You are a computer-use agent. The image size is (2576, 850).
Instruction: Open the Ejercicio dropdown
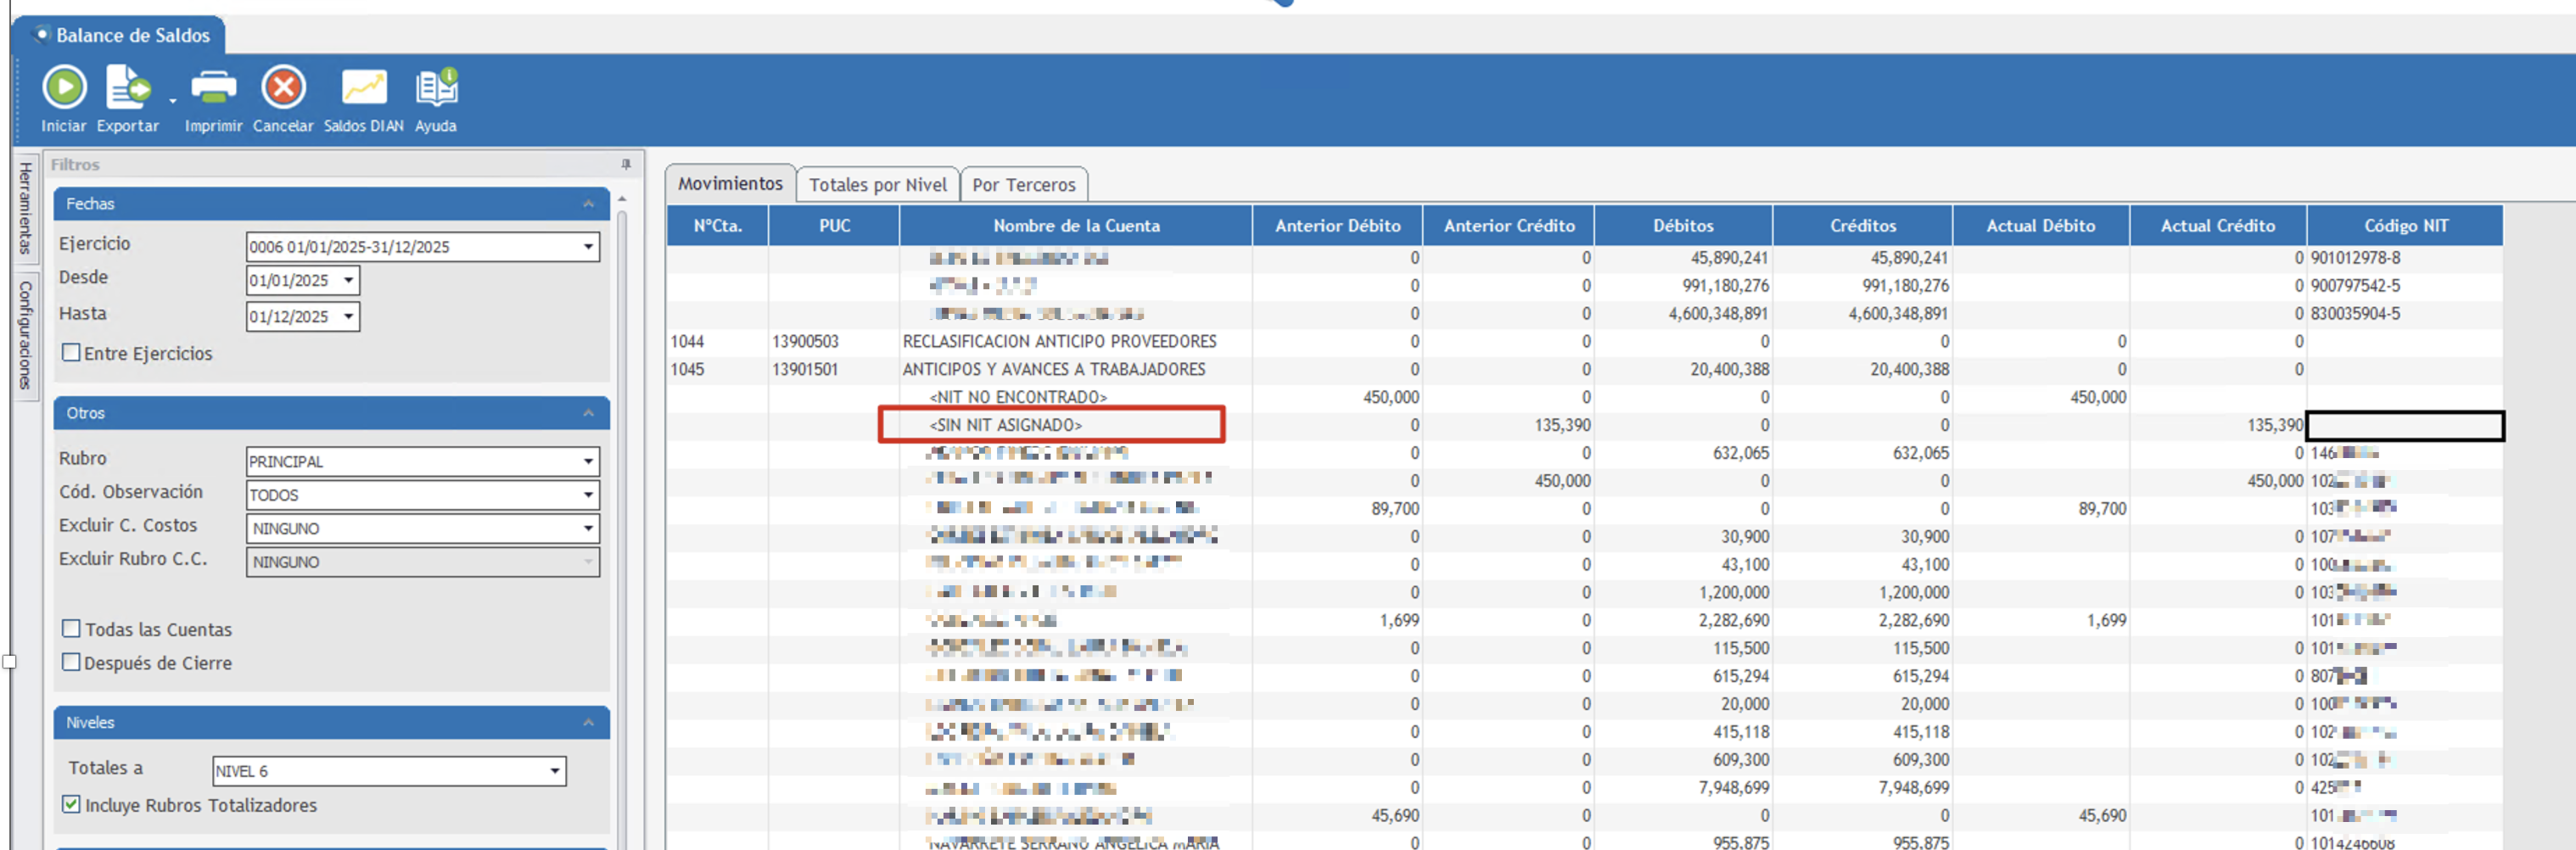[x=588, y=247]
